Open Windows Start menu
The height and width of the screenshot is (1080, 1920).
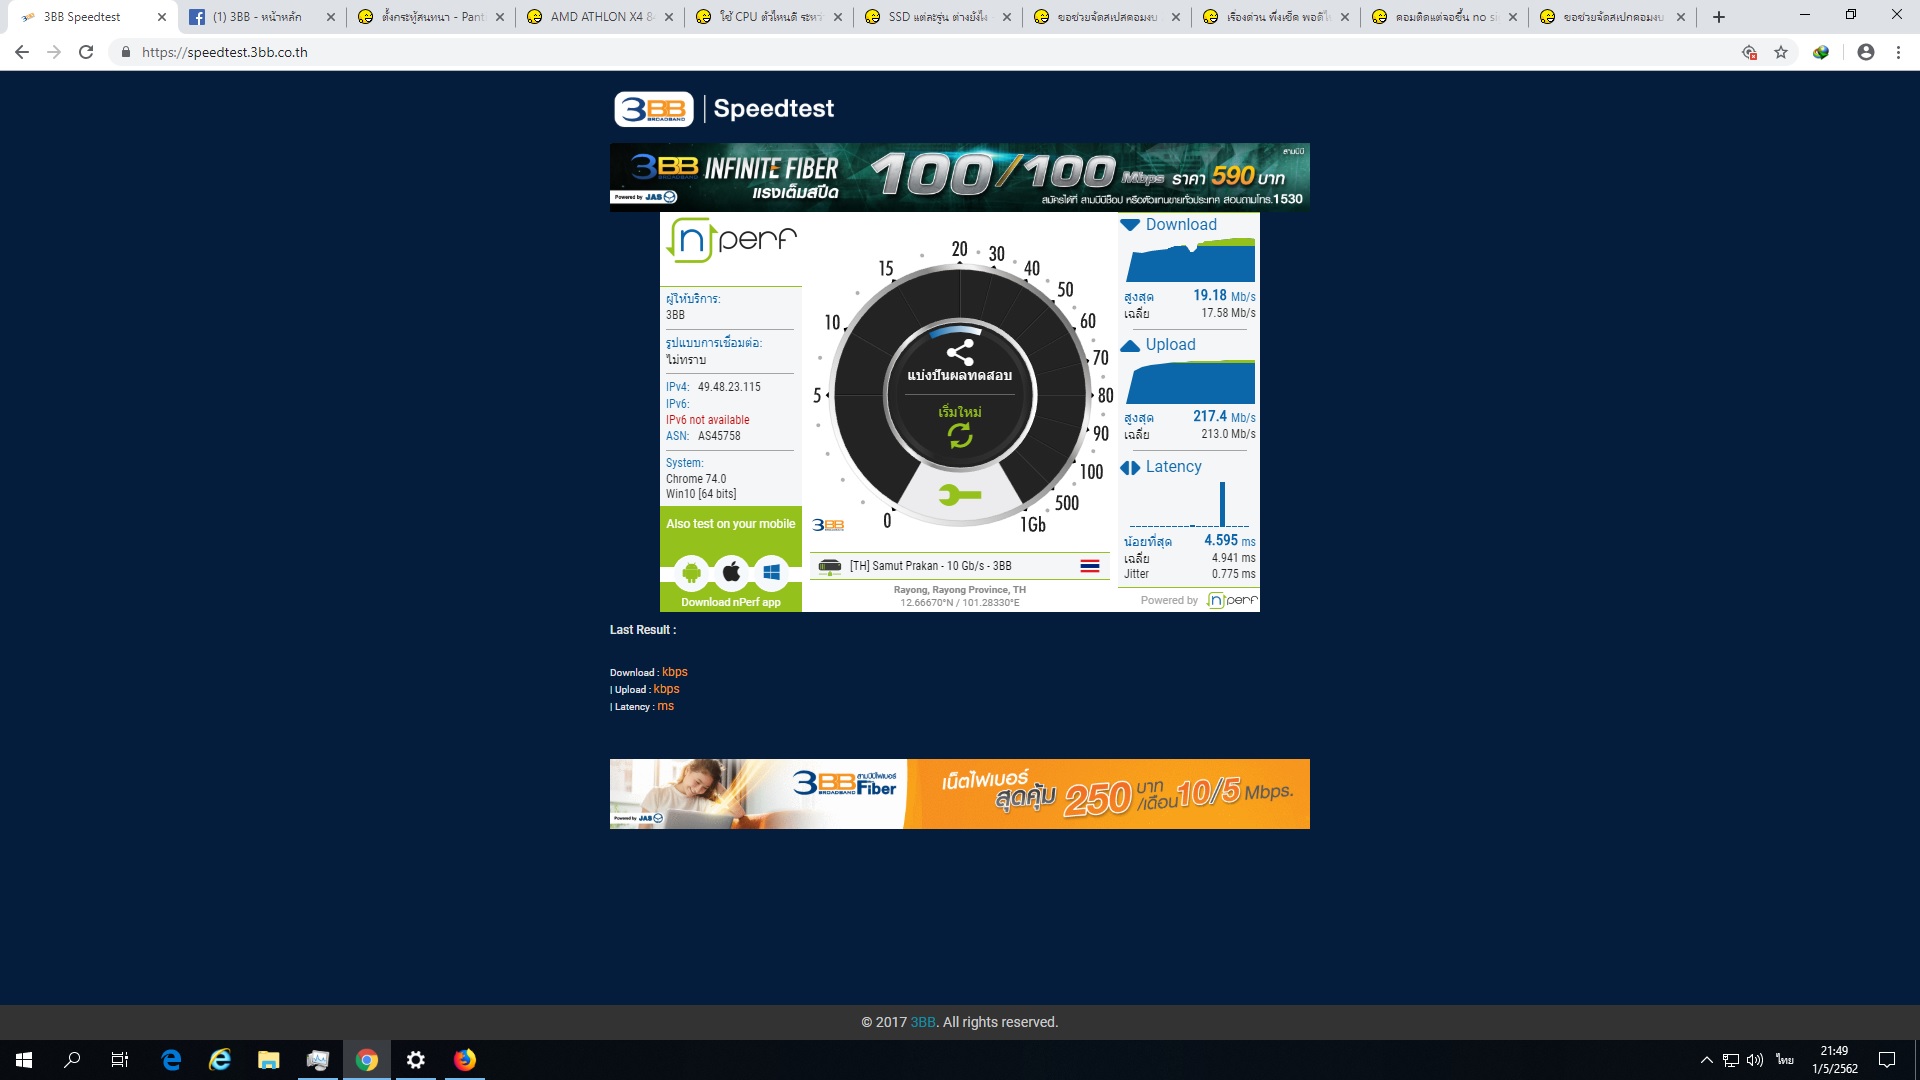(x=24, y=1060)
